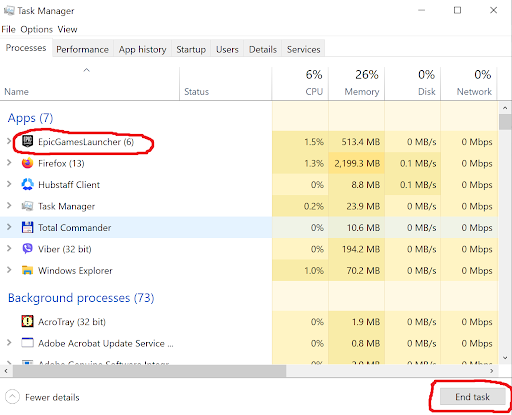Select the Processes tab
Image resolution: width=512 pixels, height=415 pixels.
pyautogui.click(x=26, y=48)
